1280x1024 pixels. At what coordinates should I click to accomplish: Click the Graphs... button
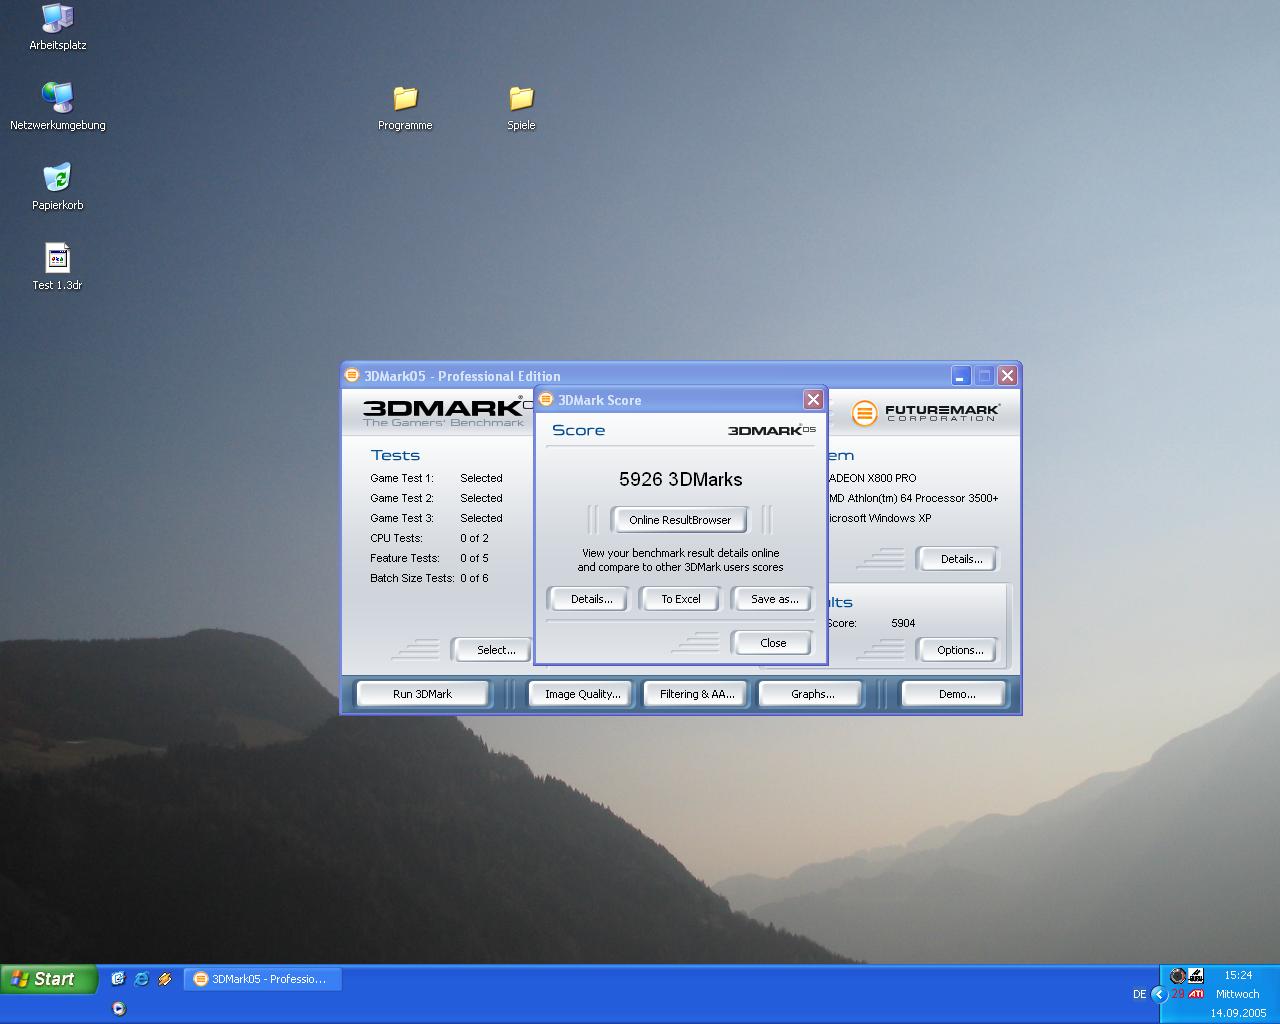(x=812, y=694)
